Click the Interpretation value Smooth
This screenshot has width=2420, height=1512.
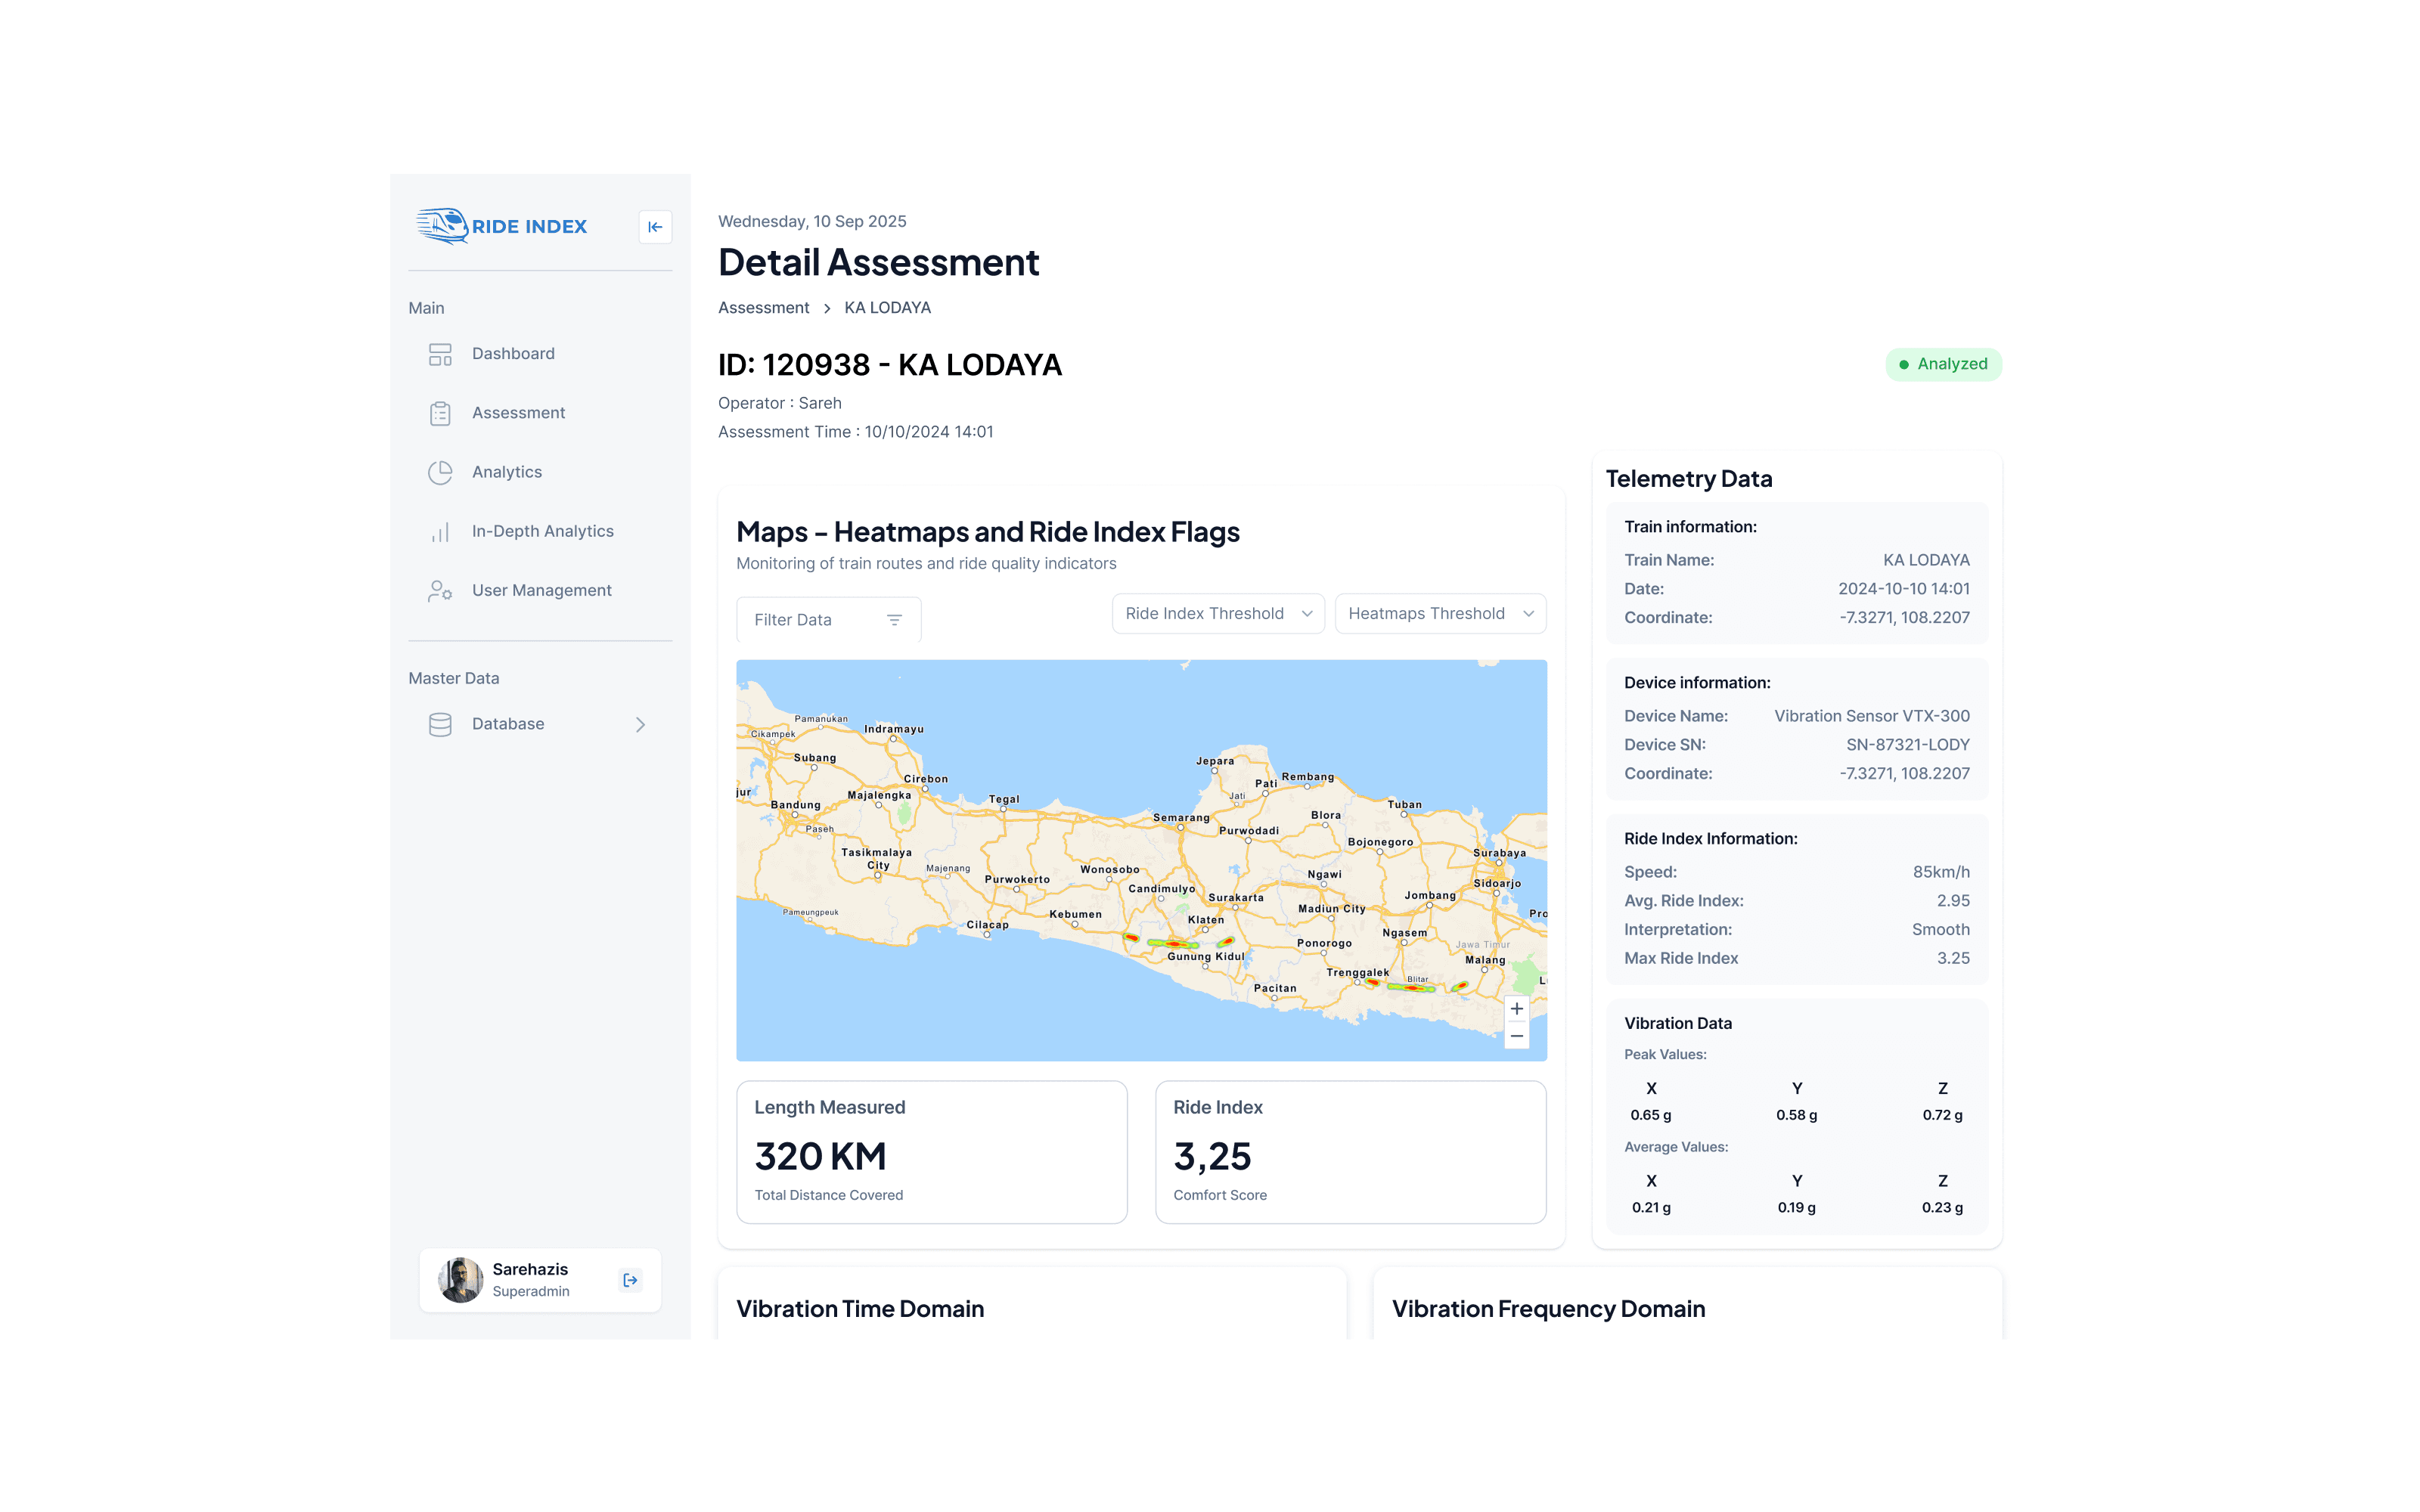(x=1940, y=930)
